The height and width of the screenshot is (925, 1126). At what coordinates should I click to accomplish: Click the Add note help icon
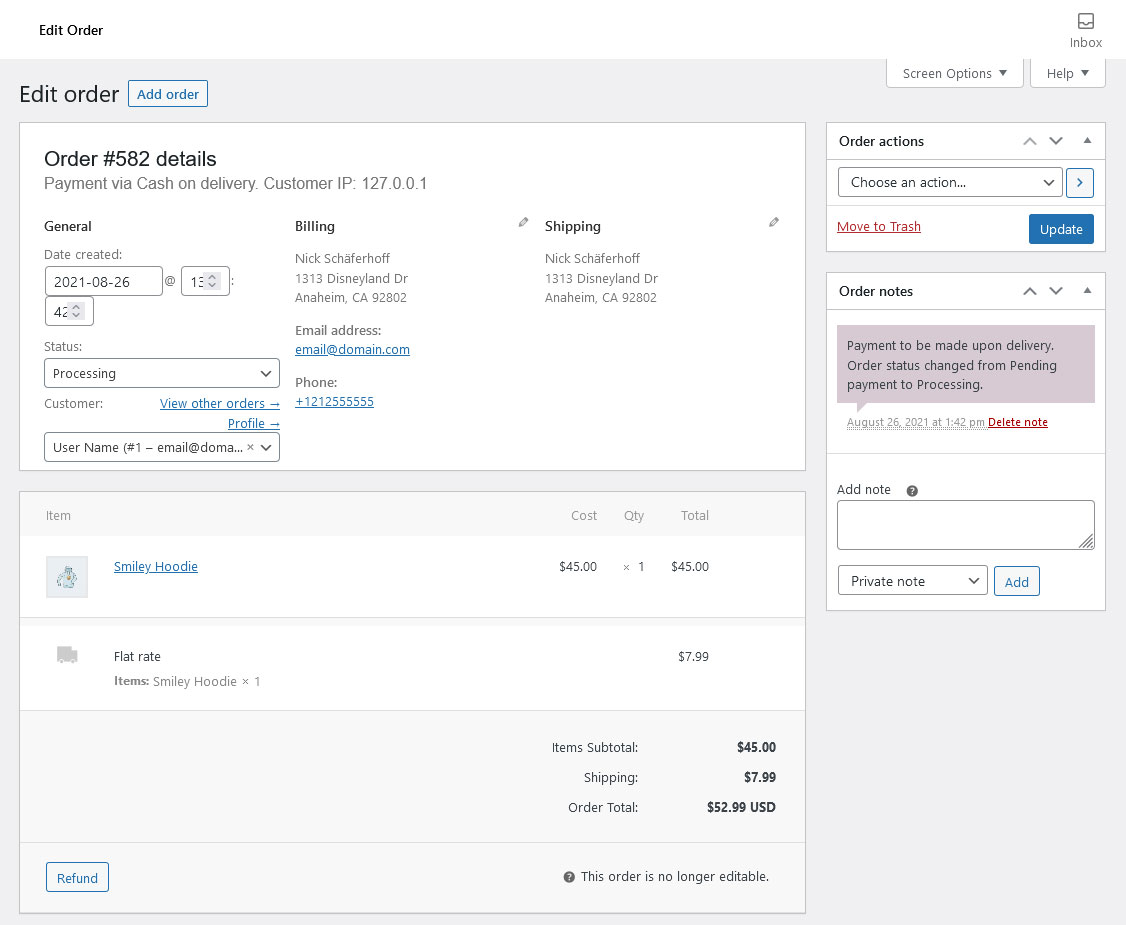[x=912, y=491]
